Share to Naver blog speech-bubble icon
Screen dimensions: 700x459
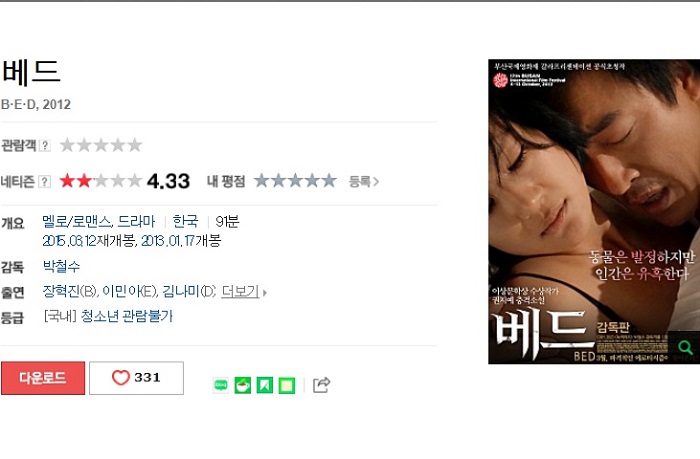click(221, 385)
